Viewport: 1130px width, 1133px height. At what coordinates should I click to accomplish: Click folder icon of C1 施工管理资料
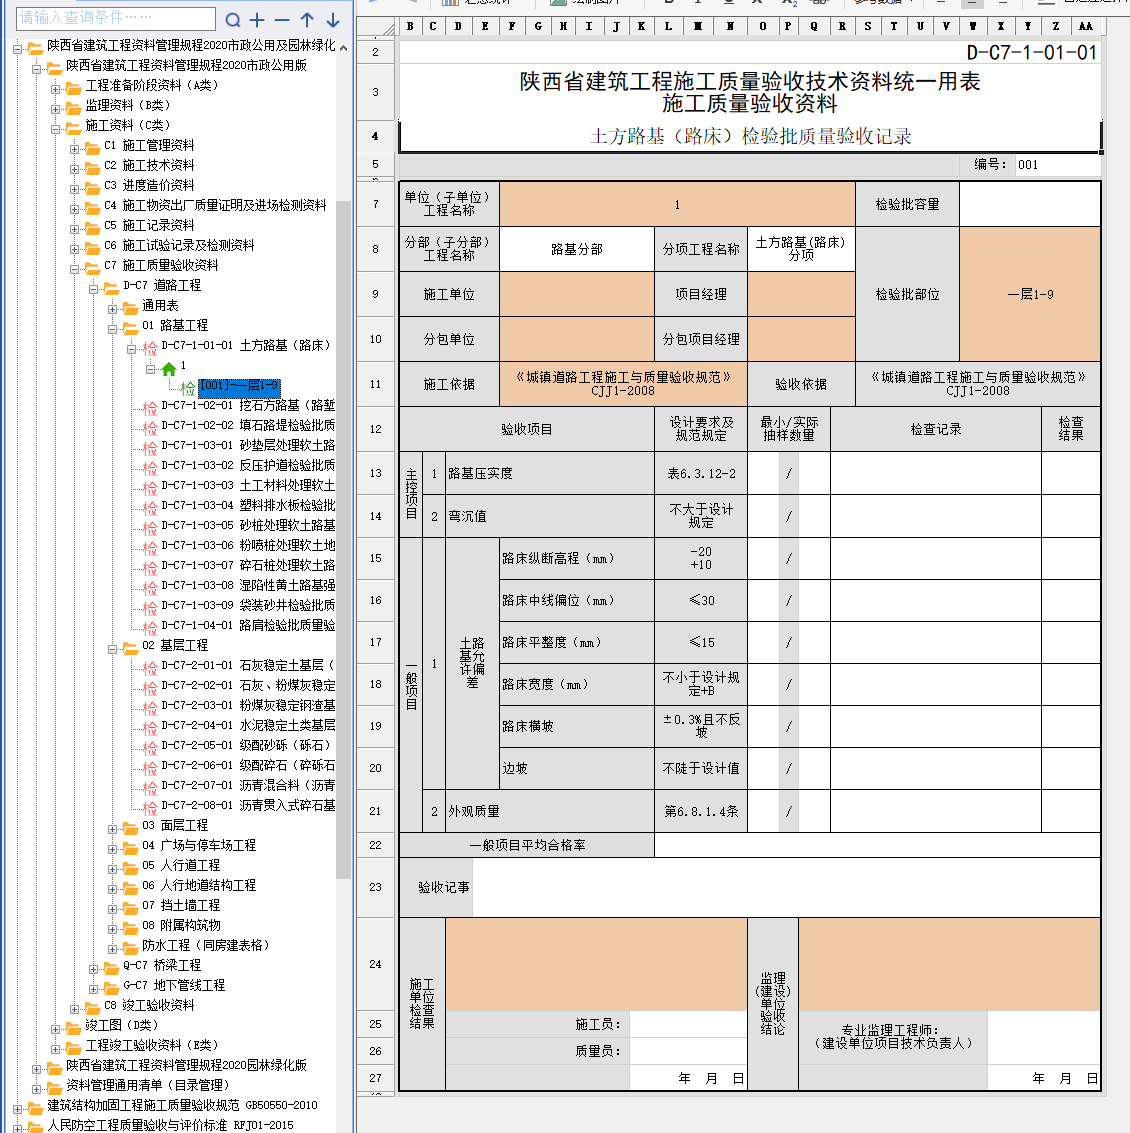[92, 148]
